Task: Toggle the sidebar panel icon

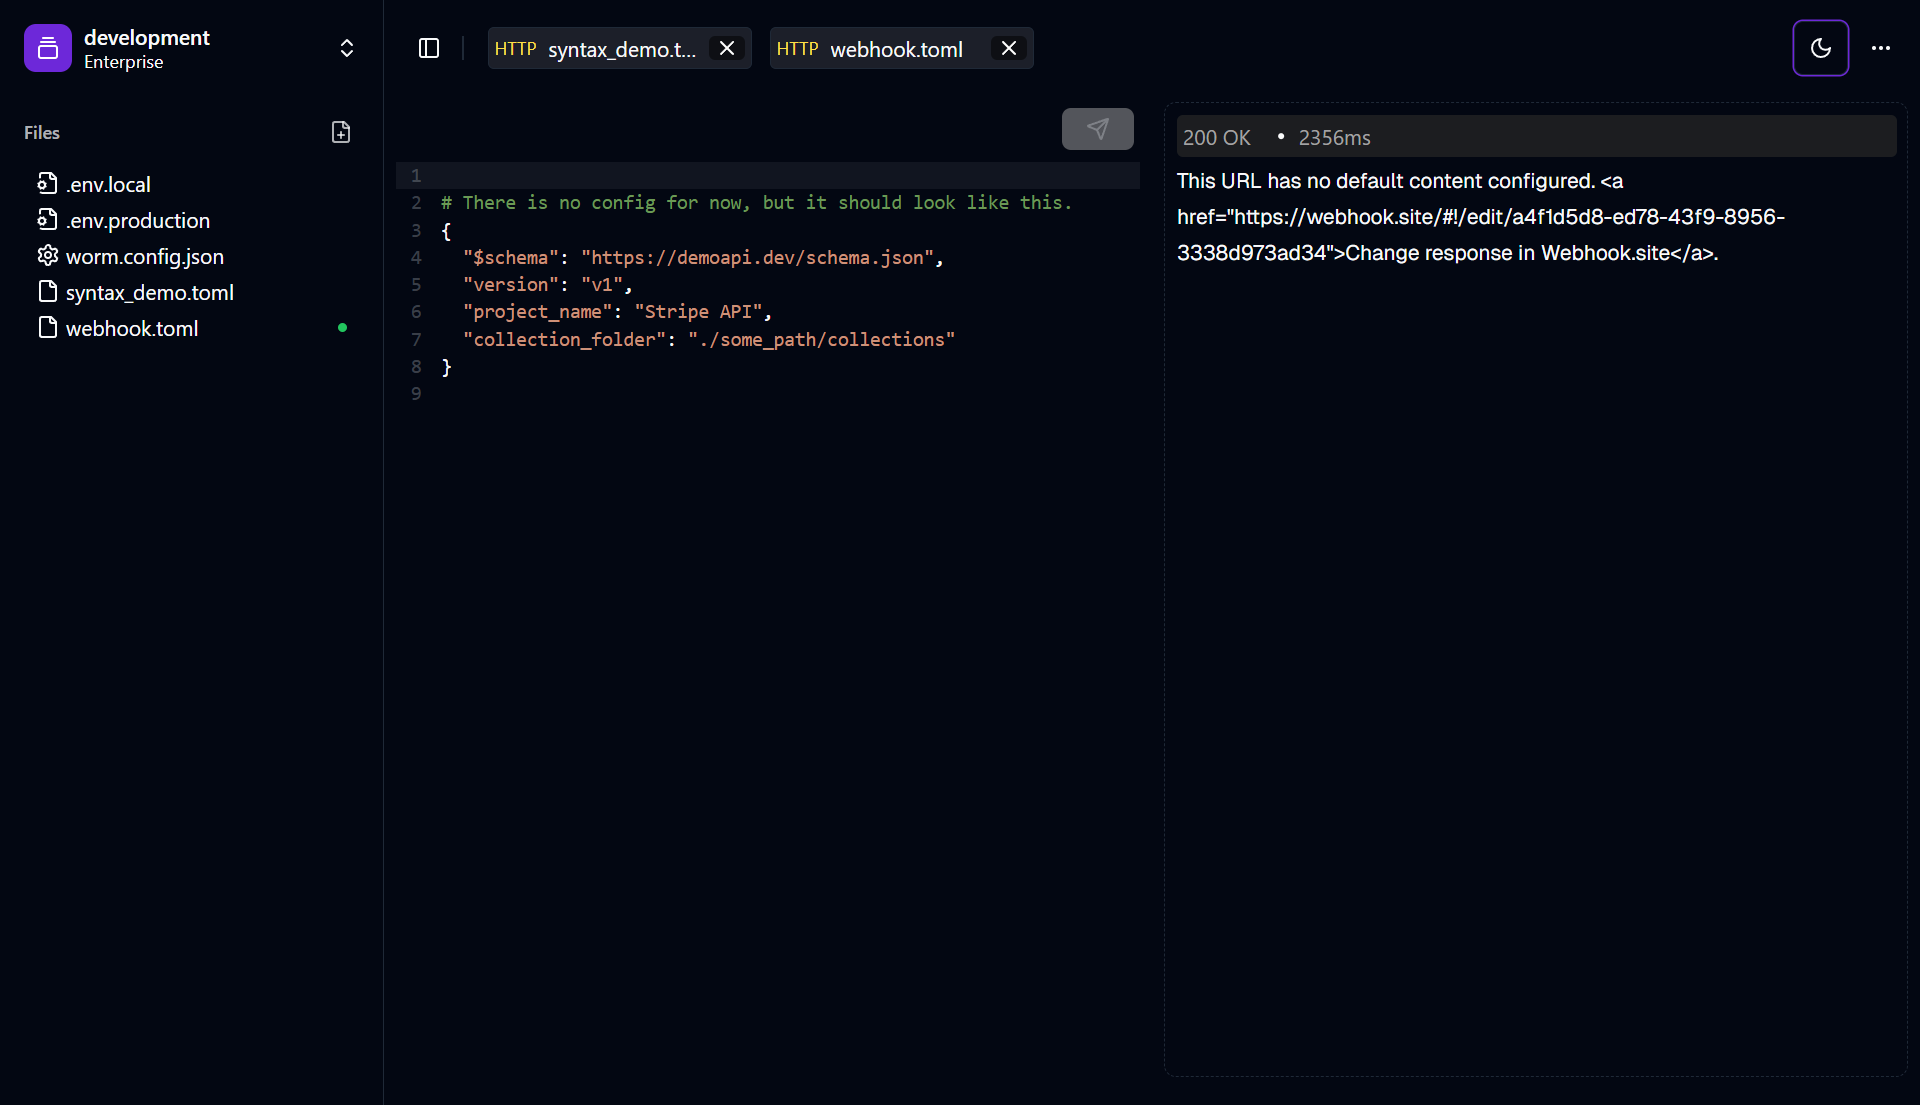Action: coord(429,48)
